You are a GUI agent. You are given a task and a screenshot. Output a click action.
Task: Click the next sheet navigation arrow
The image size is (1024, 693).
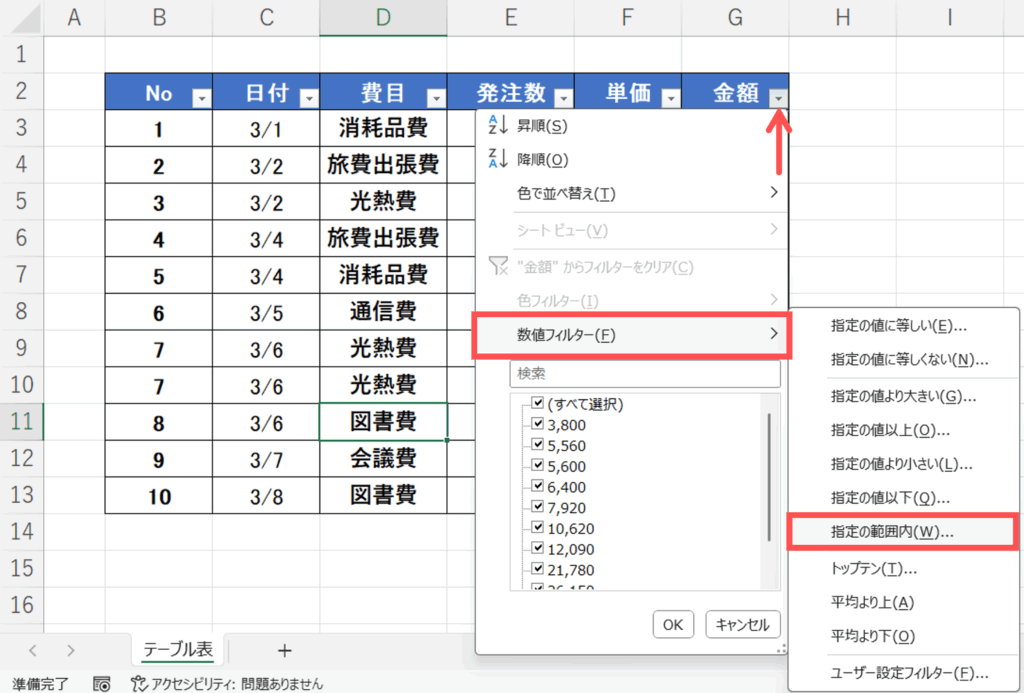click(70, 651)
